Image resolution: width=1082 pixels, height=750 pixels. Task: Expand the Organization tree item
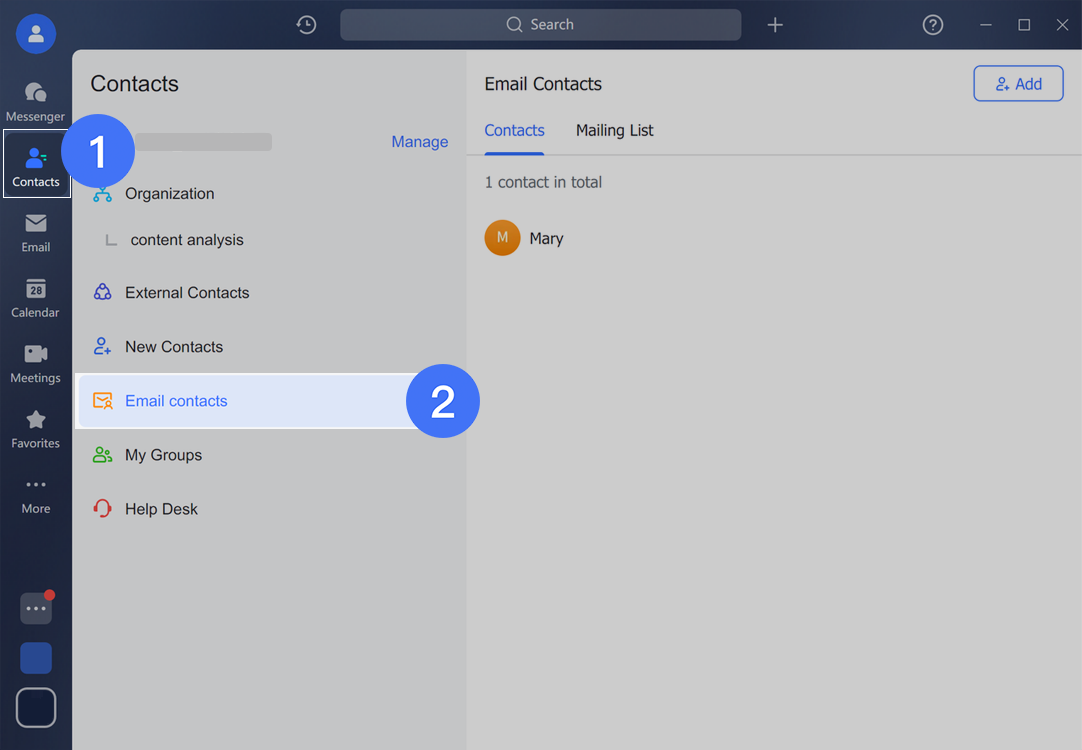pos(169,193)
